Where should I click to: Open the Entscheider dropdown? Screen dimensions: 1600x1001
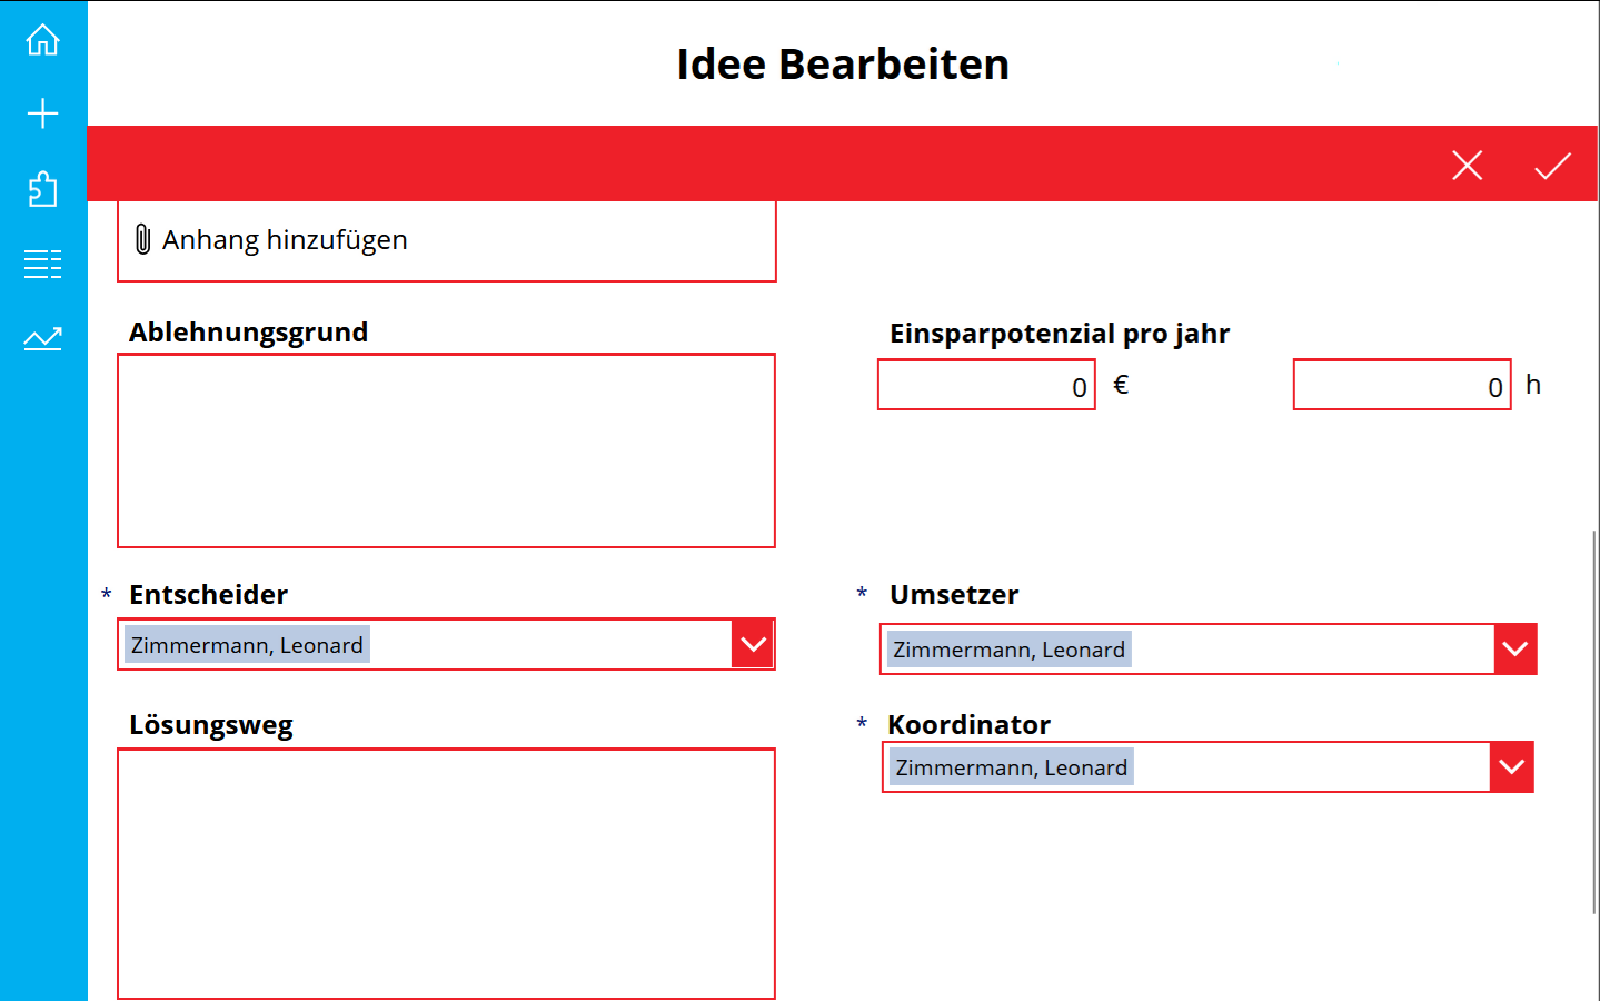(x=752, y=643)
